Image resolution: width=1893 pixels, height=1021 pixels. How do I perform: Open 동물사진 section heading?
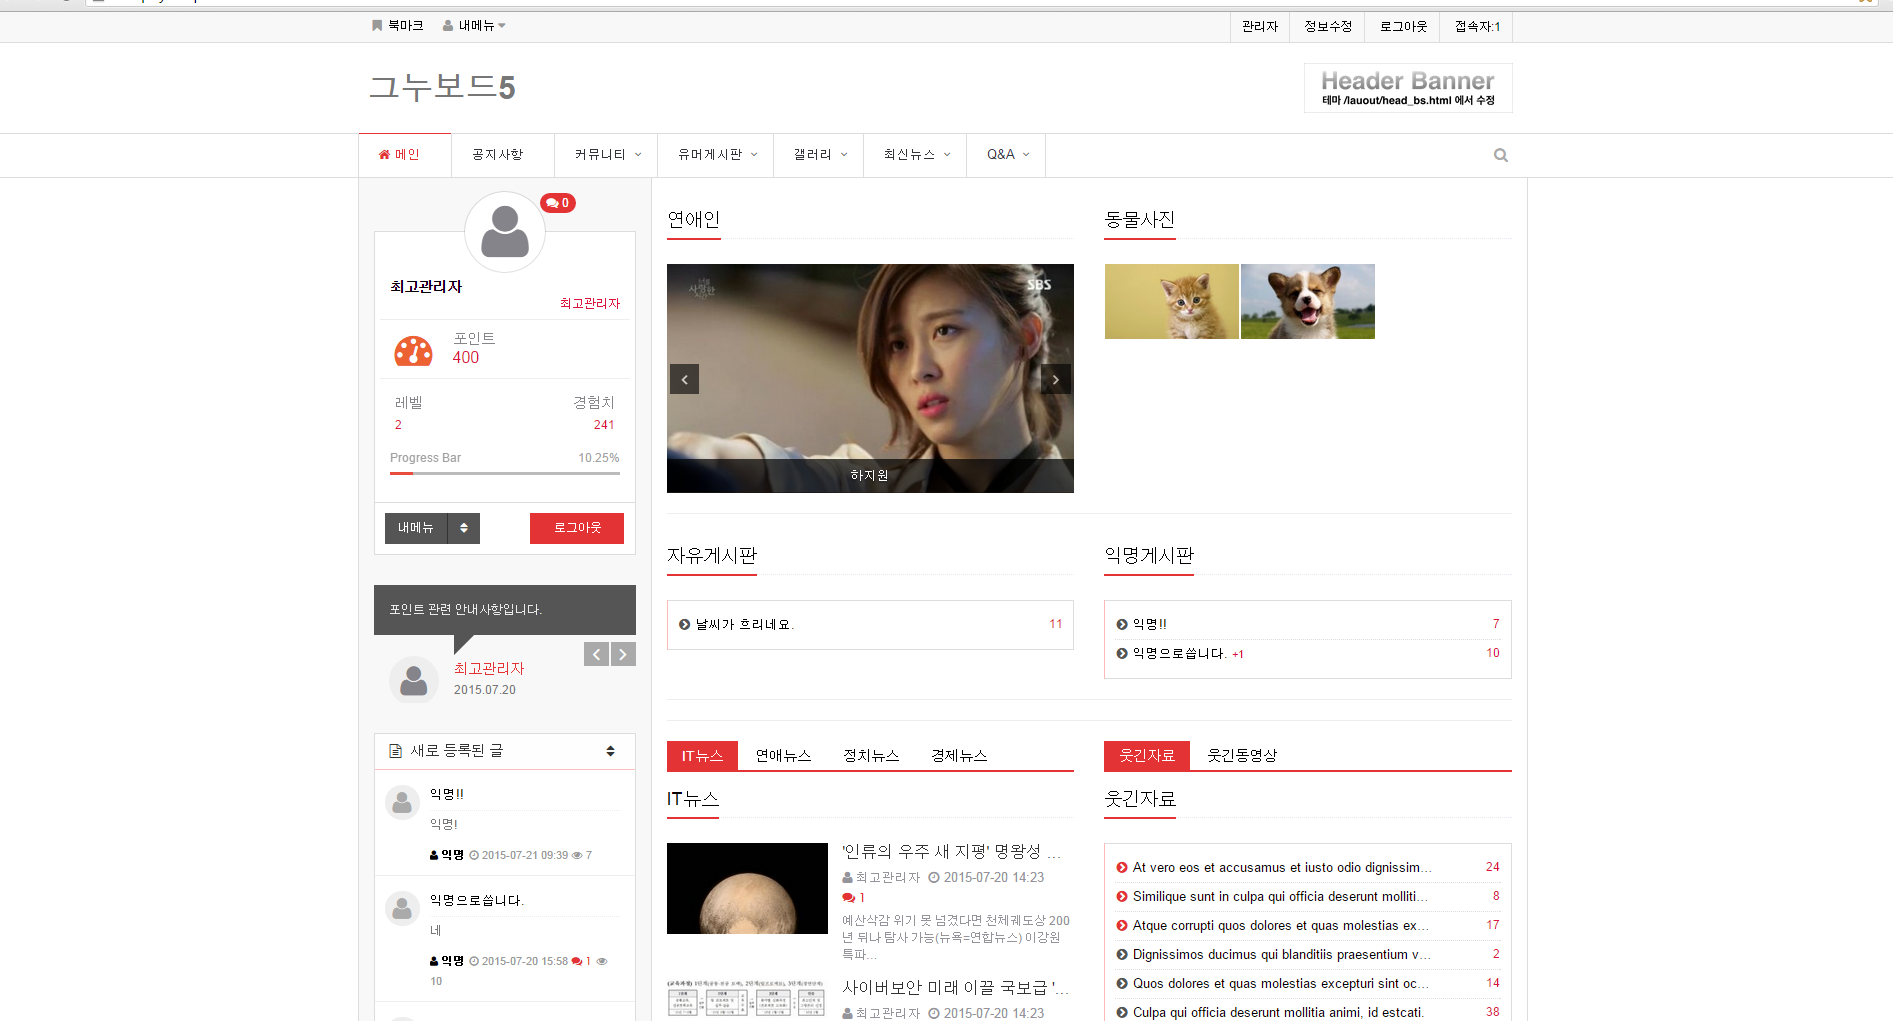click(x=1140, y=220)
